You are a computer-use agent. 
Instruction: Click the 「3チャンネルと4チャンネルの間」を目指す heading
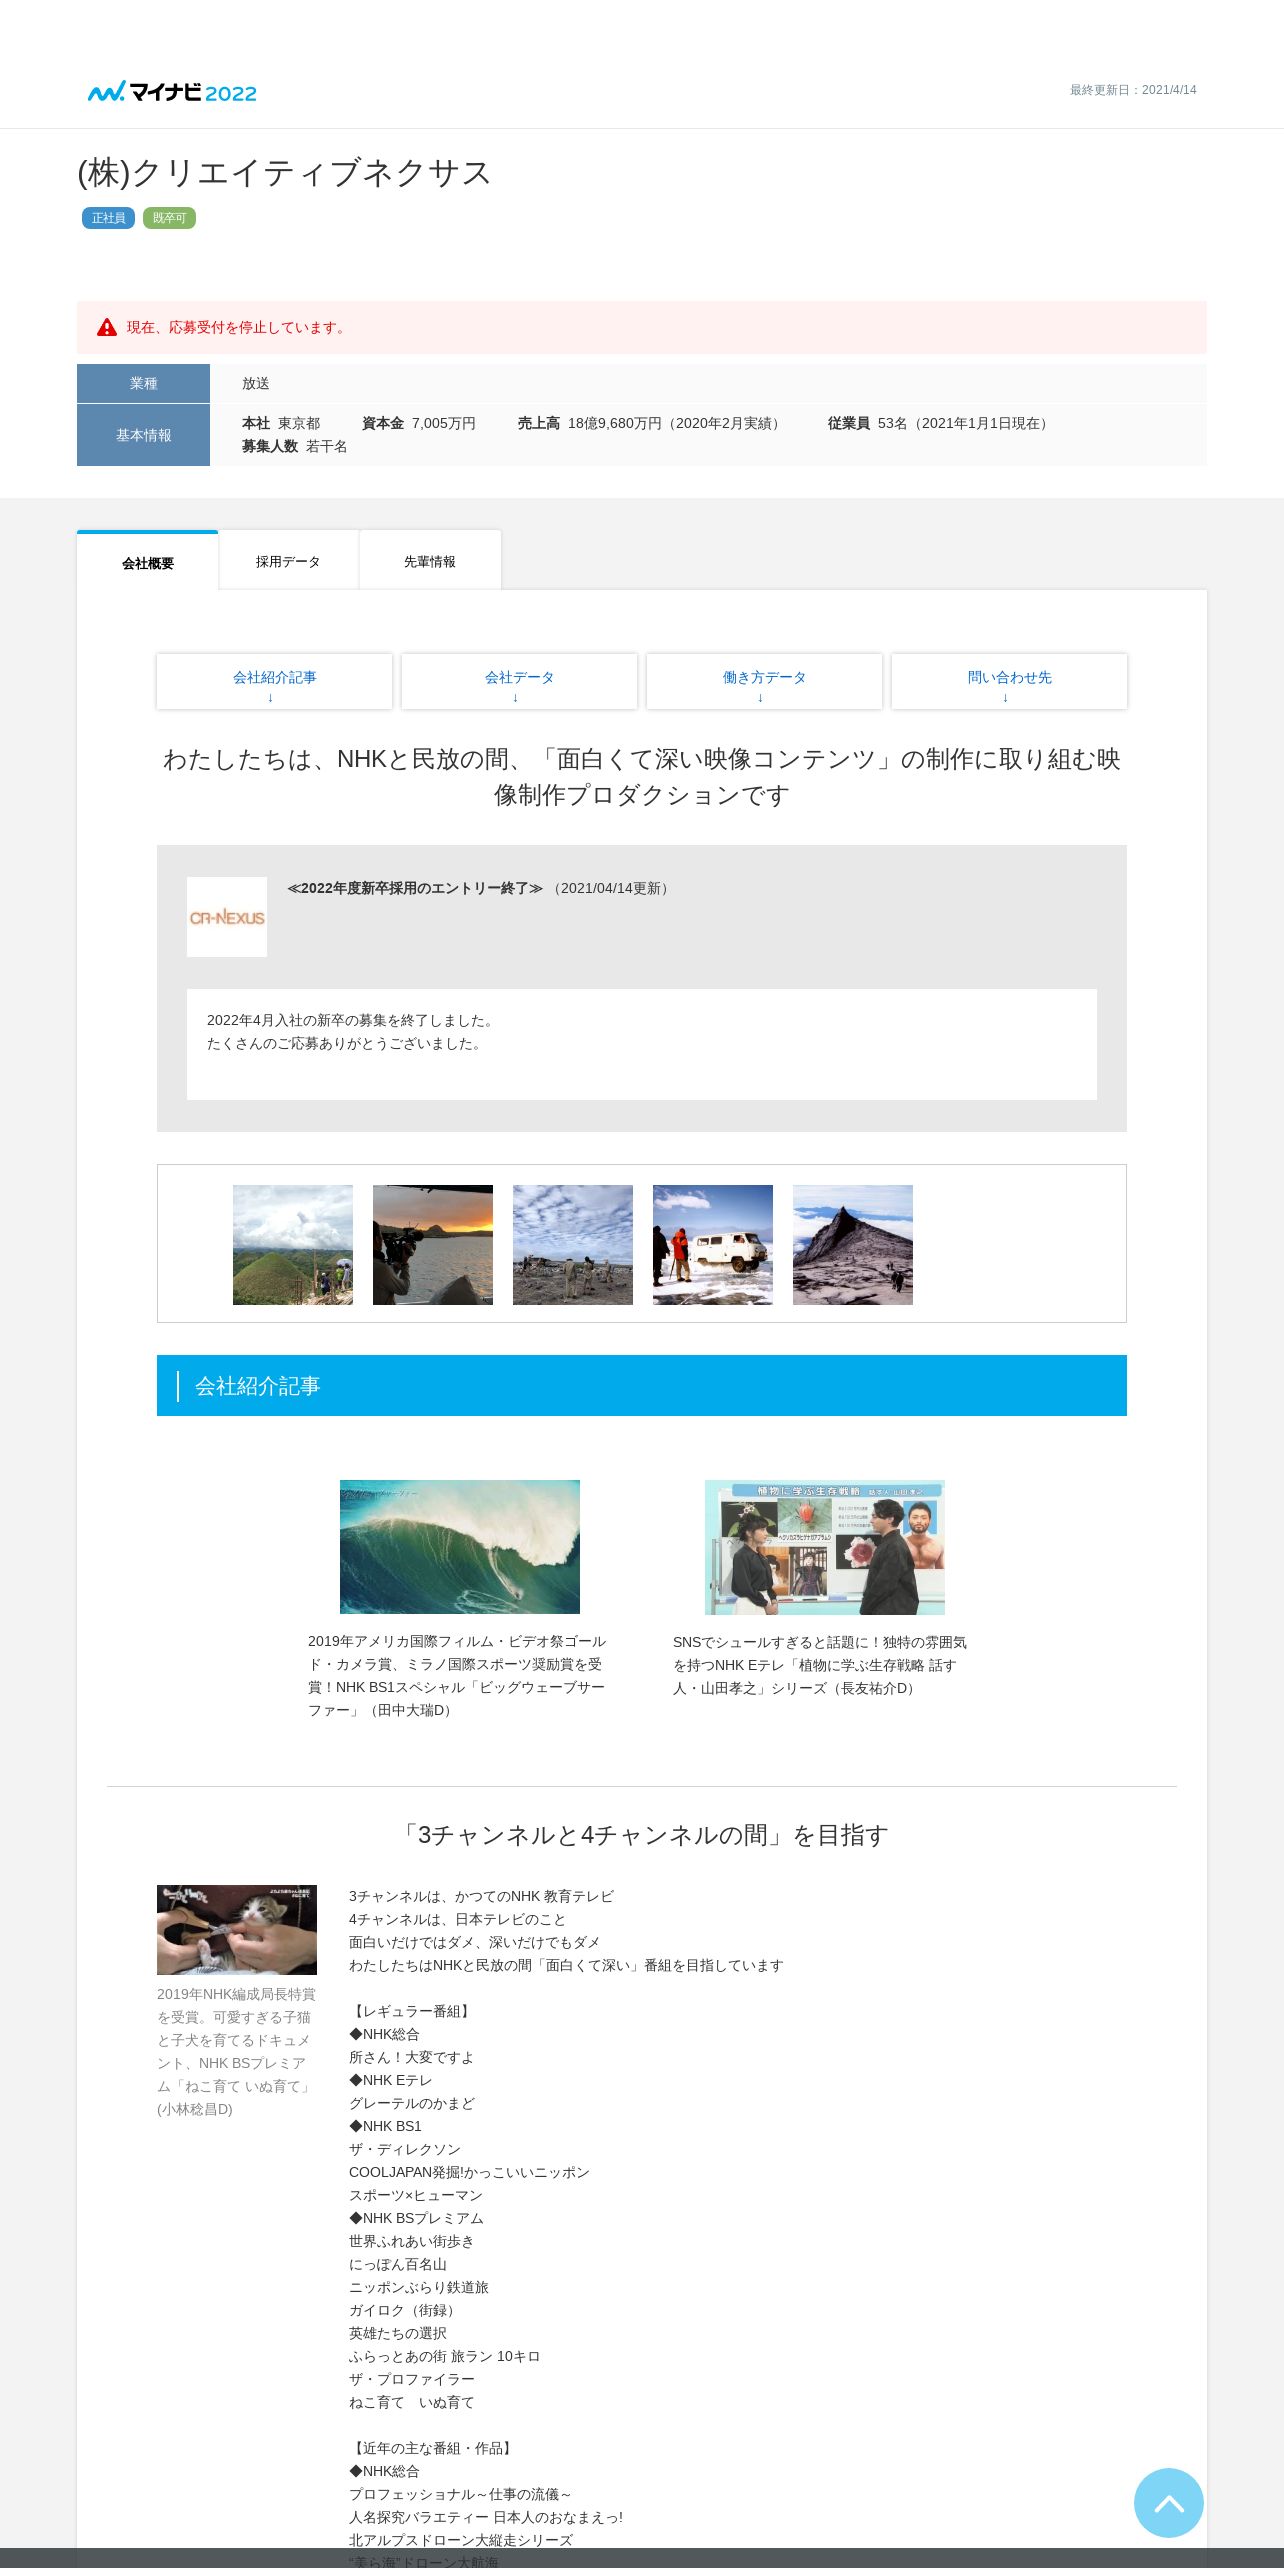642,1835
